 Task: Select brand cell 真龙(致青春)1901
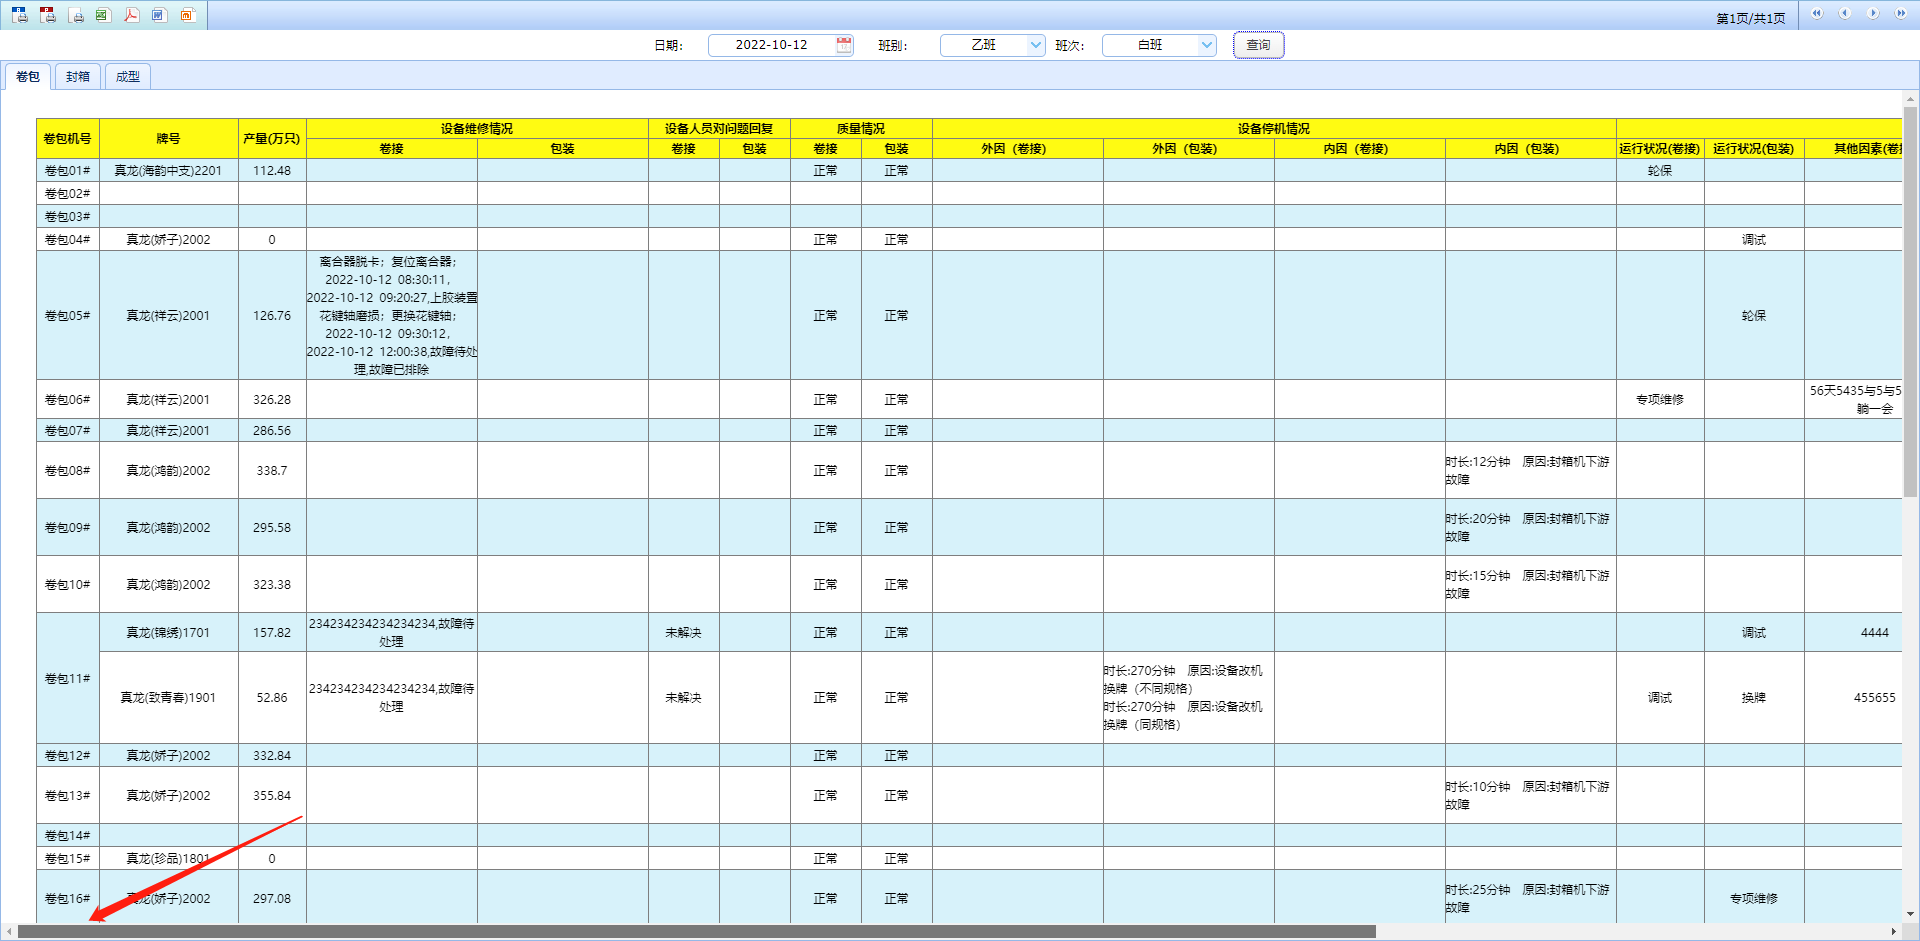pos(169,698)
